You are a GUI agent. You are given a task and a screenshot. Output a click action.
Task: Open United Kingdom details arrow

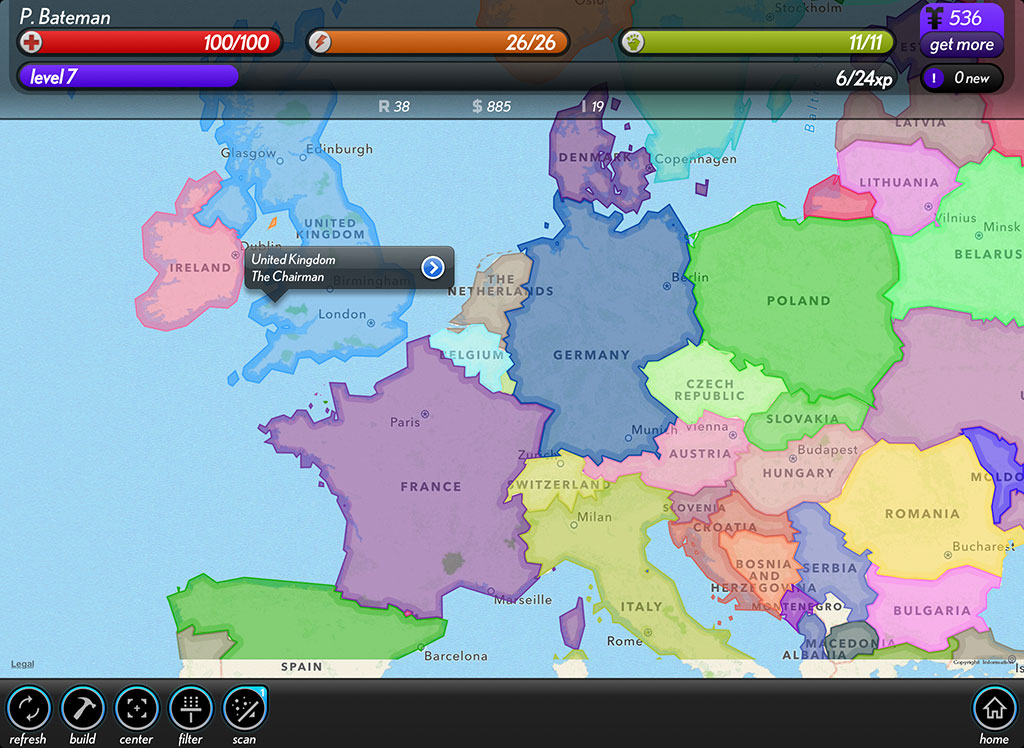[x=432, y=267]
